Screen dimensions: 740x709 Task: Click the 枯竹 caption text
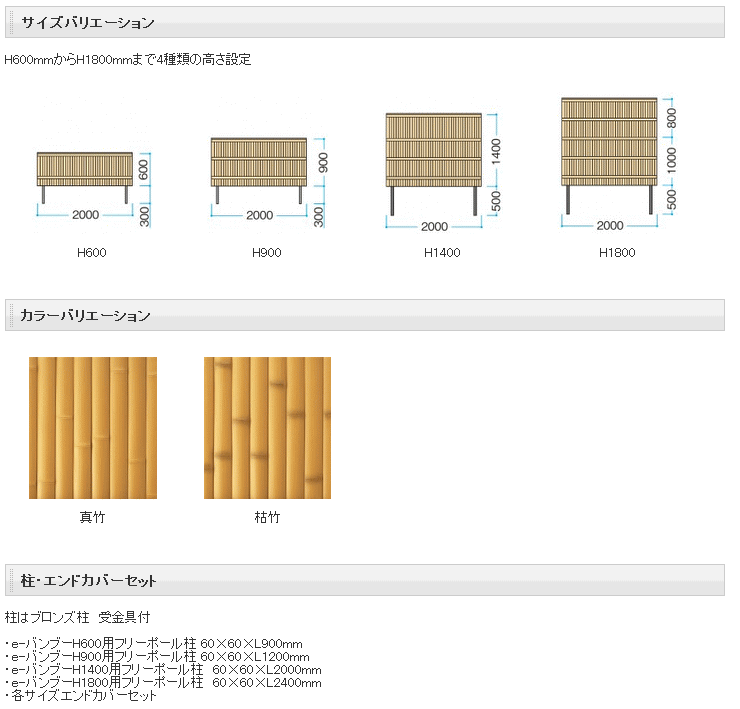pos(267,517)
